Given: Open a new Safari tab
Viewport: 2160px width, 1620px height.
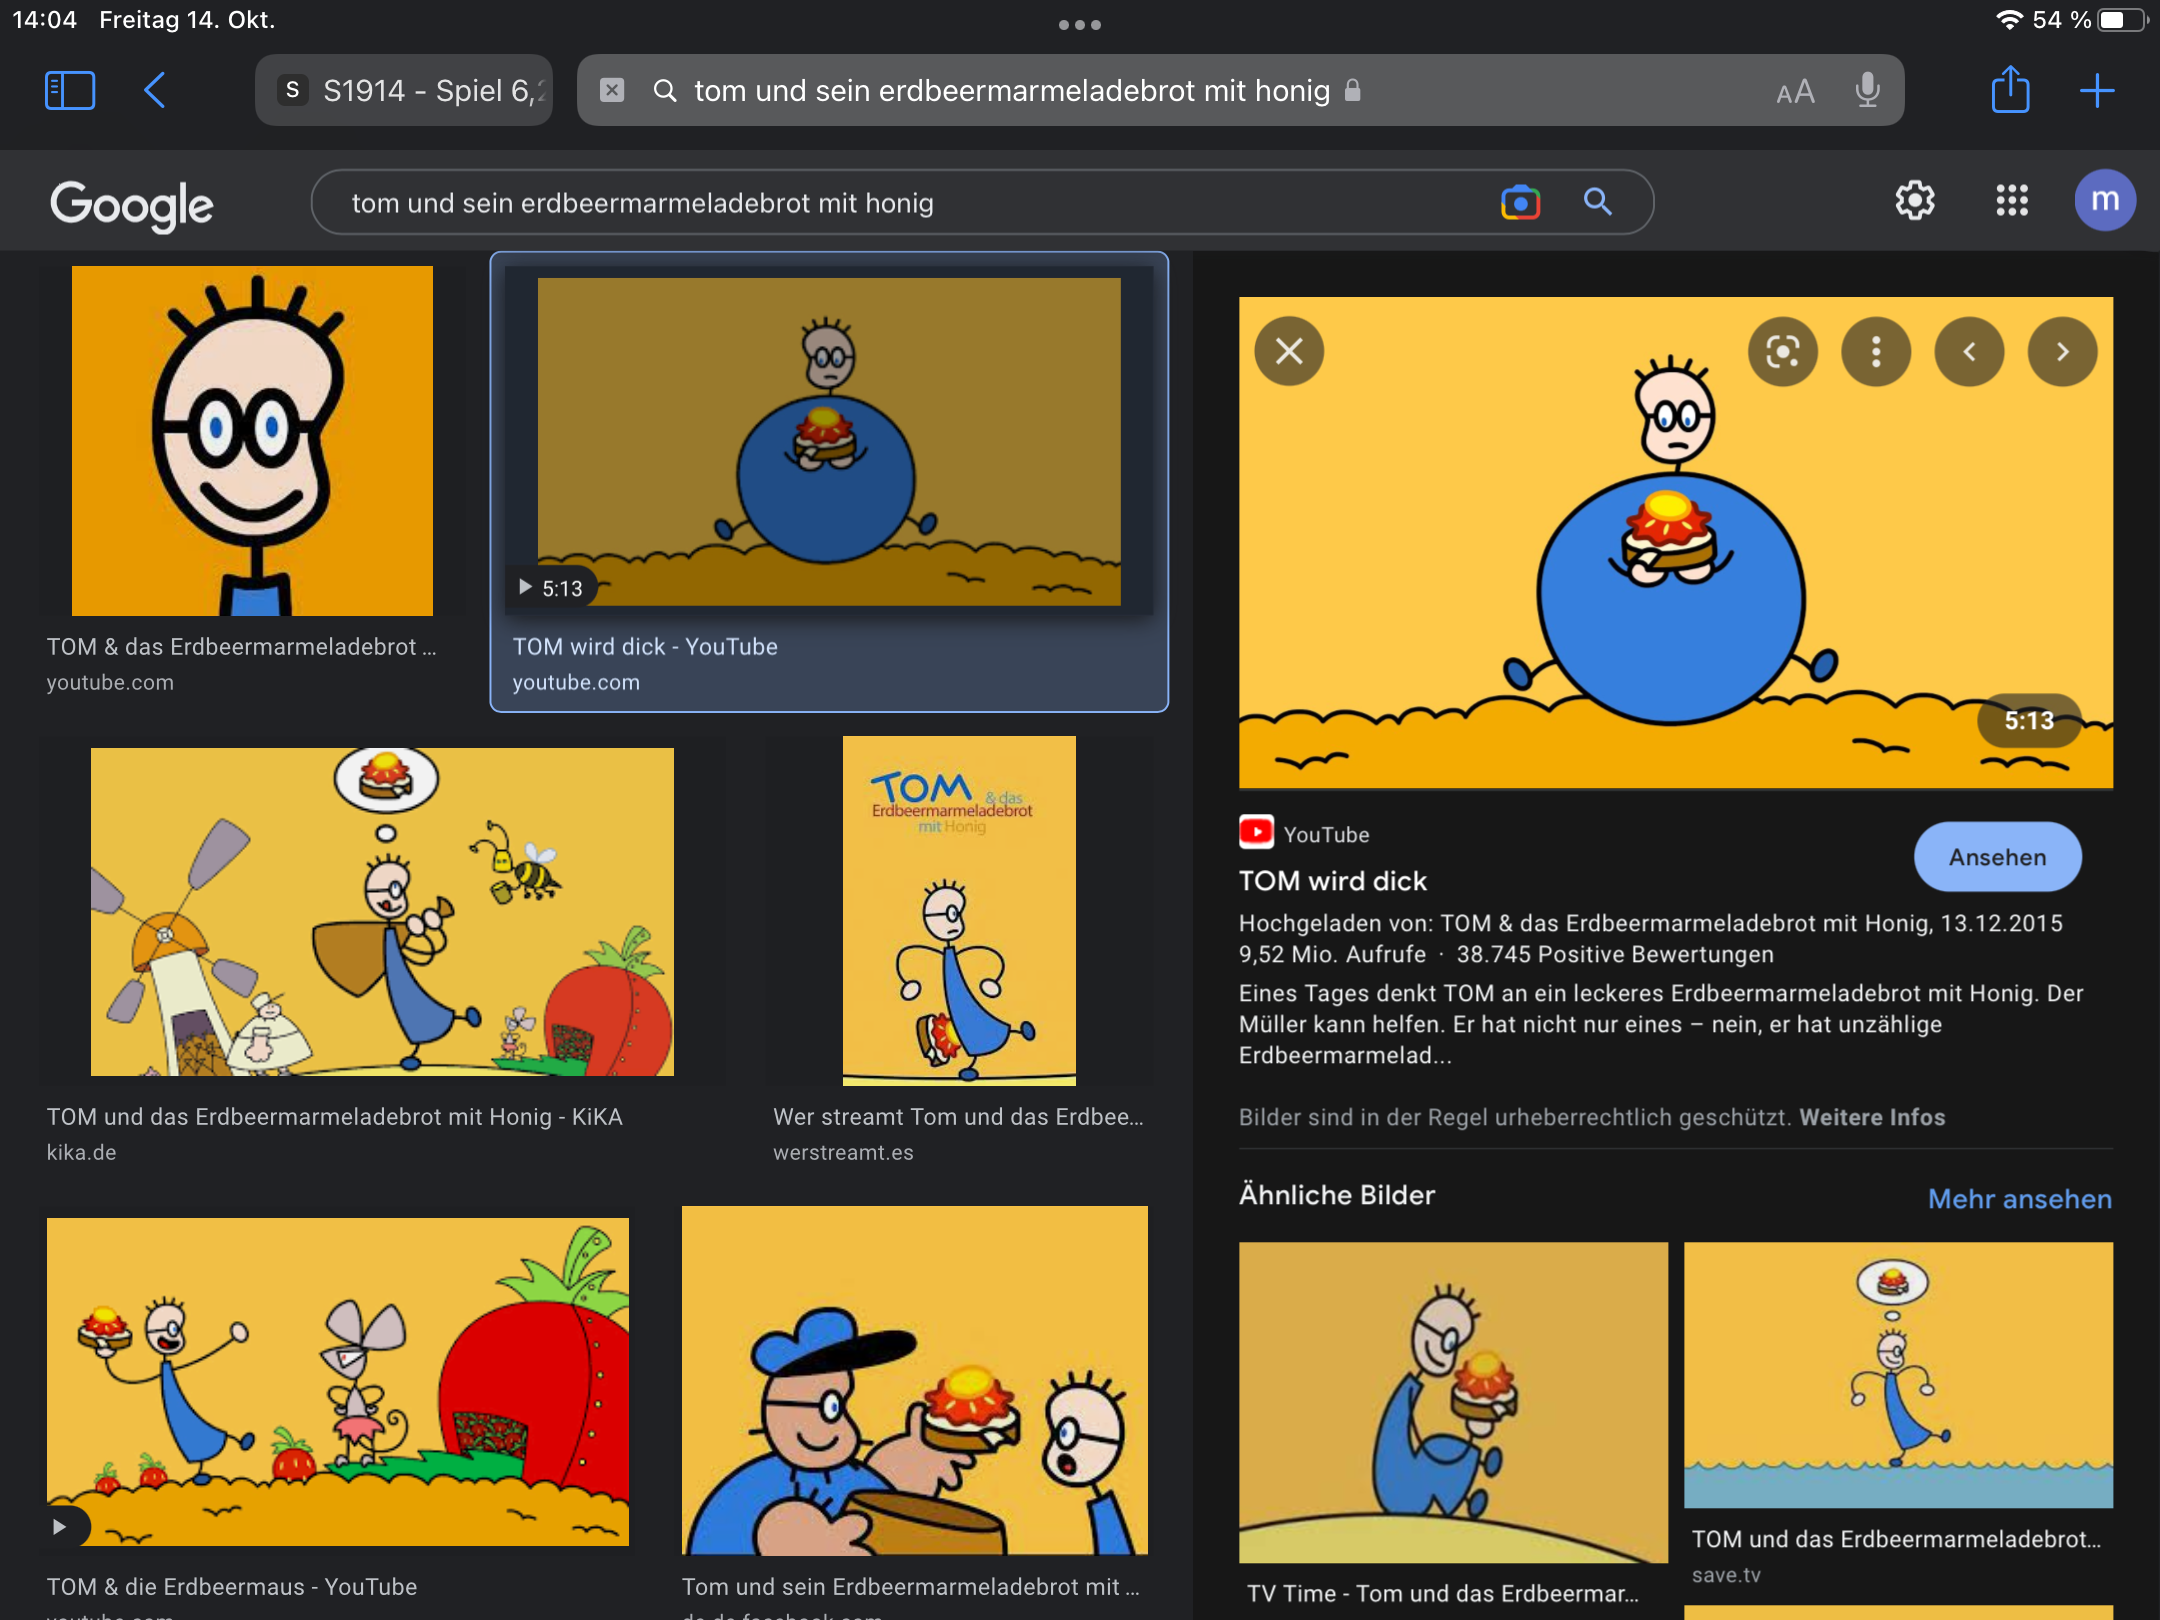Looking at the screenshot, I should click(2097, 91).
